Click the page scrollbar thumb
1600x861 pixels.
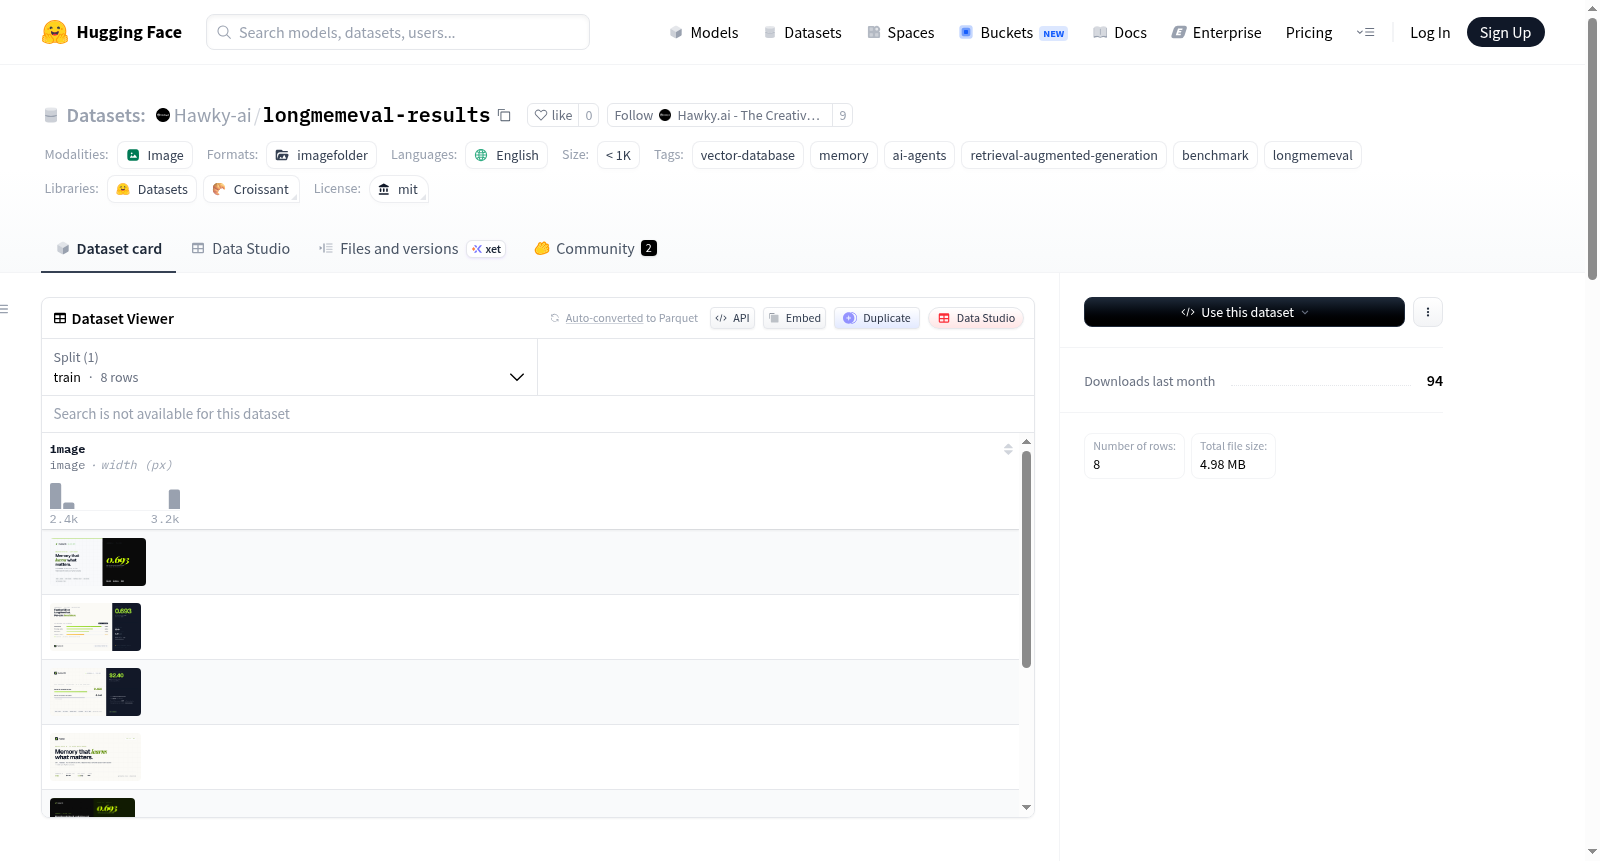pyautogui.click(x=1592, y=148)
